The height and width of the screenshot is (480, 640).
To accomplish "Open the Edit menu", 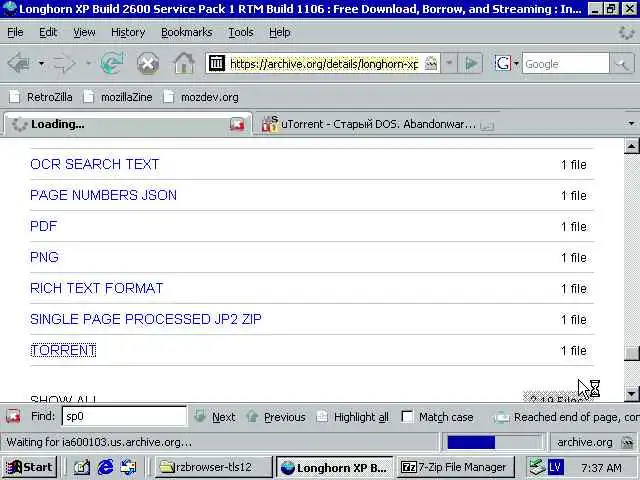I will 48,32.
